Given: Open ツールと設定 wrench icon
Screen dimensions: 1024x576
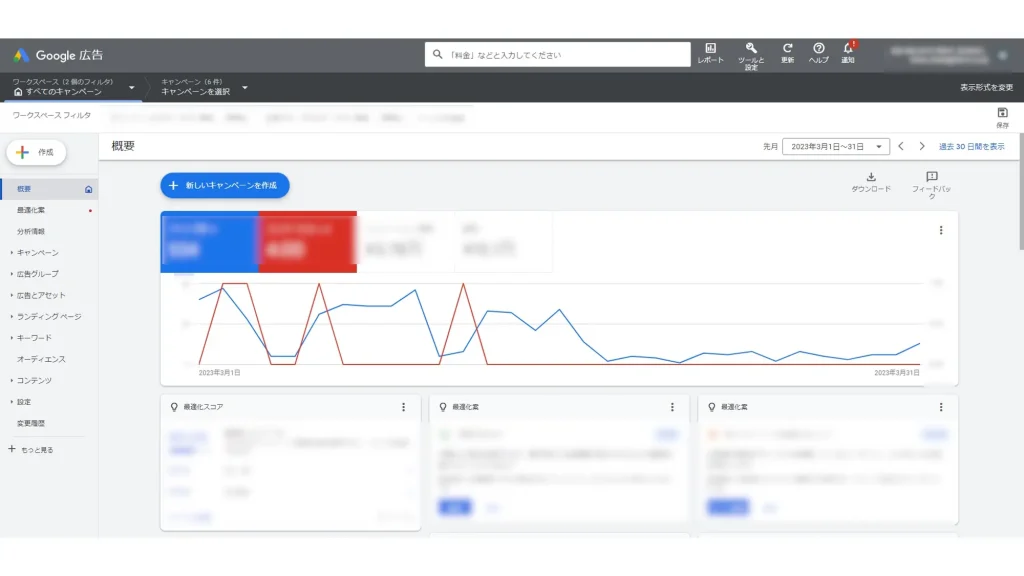Looking at the screenshot, I should pyautogui.click(x=751, y=49).
